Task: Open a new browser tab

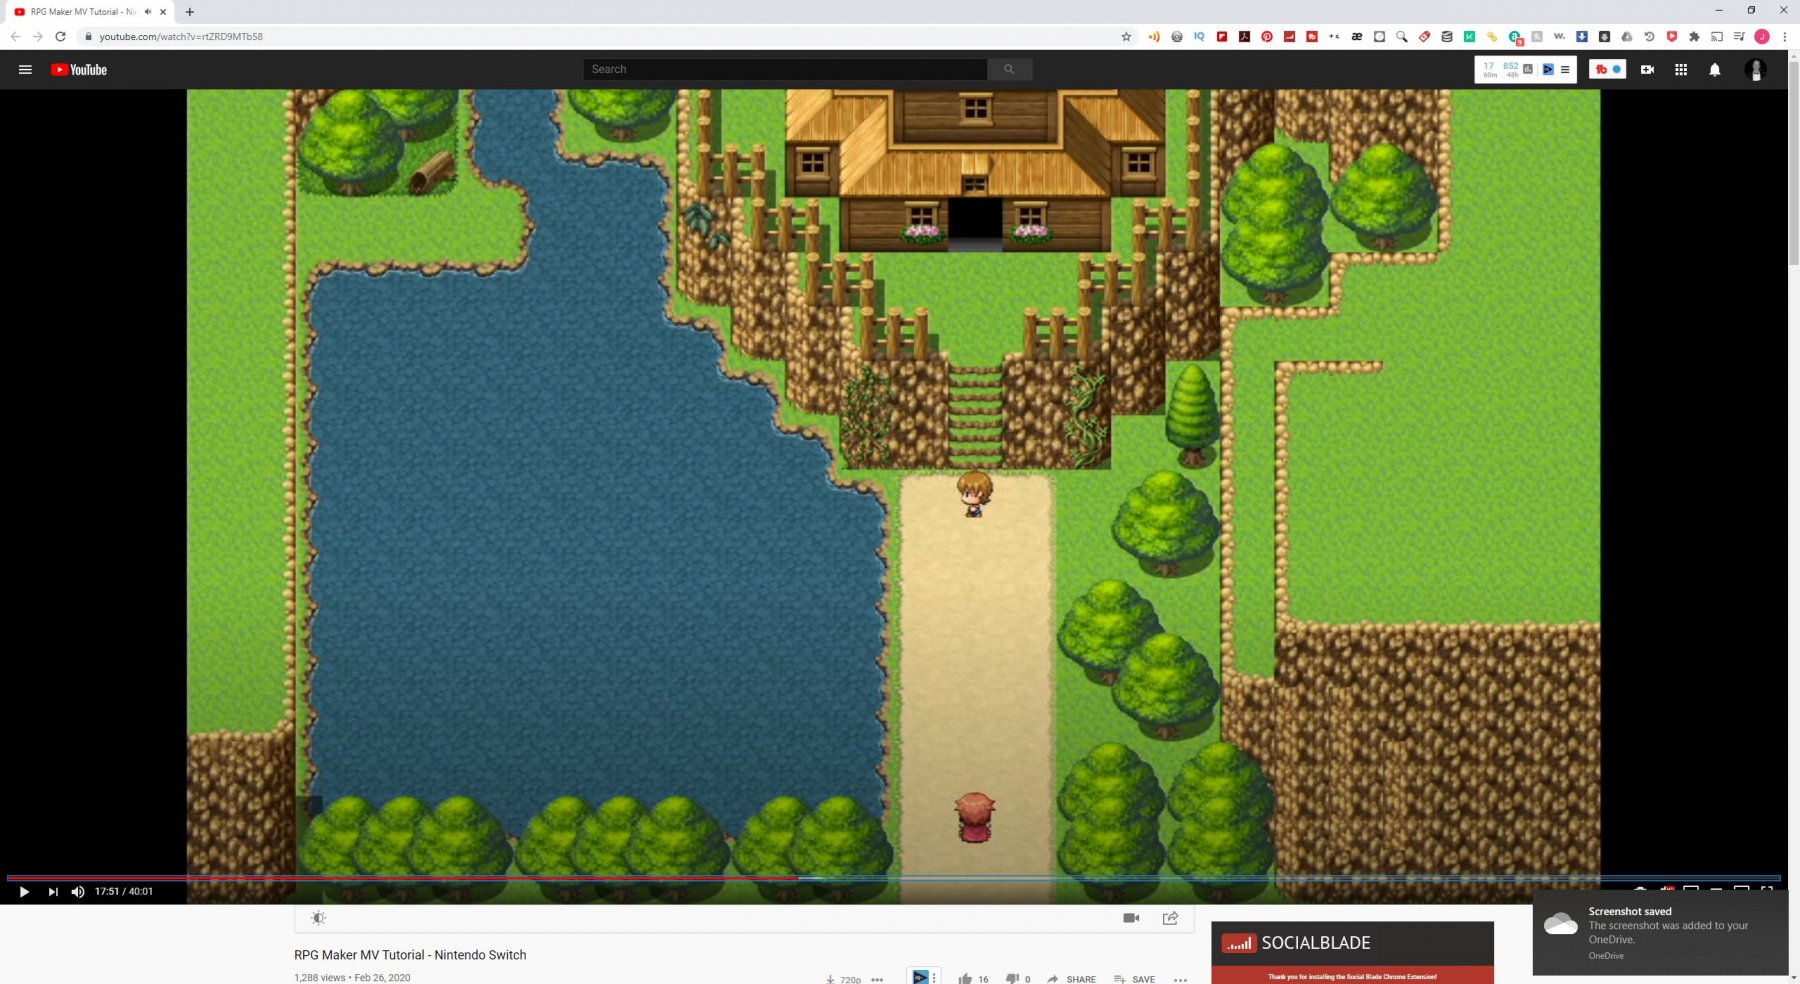Action: tap(190, 12)
